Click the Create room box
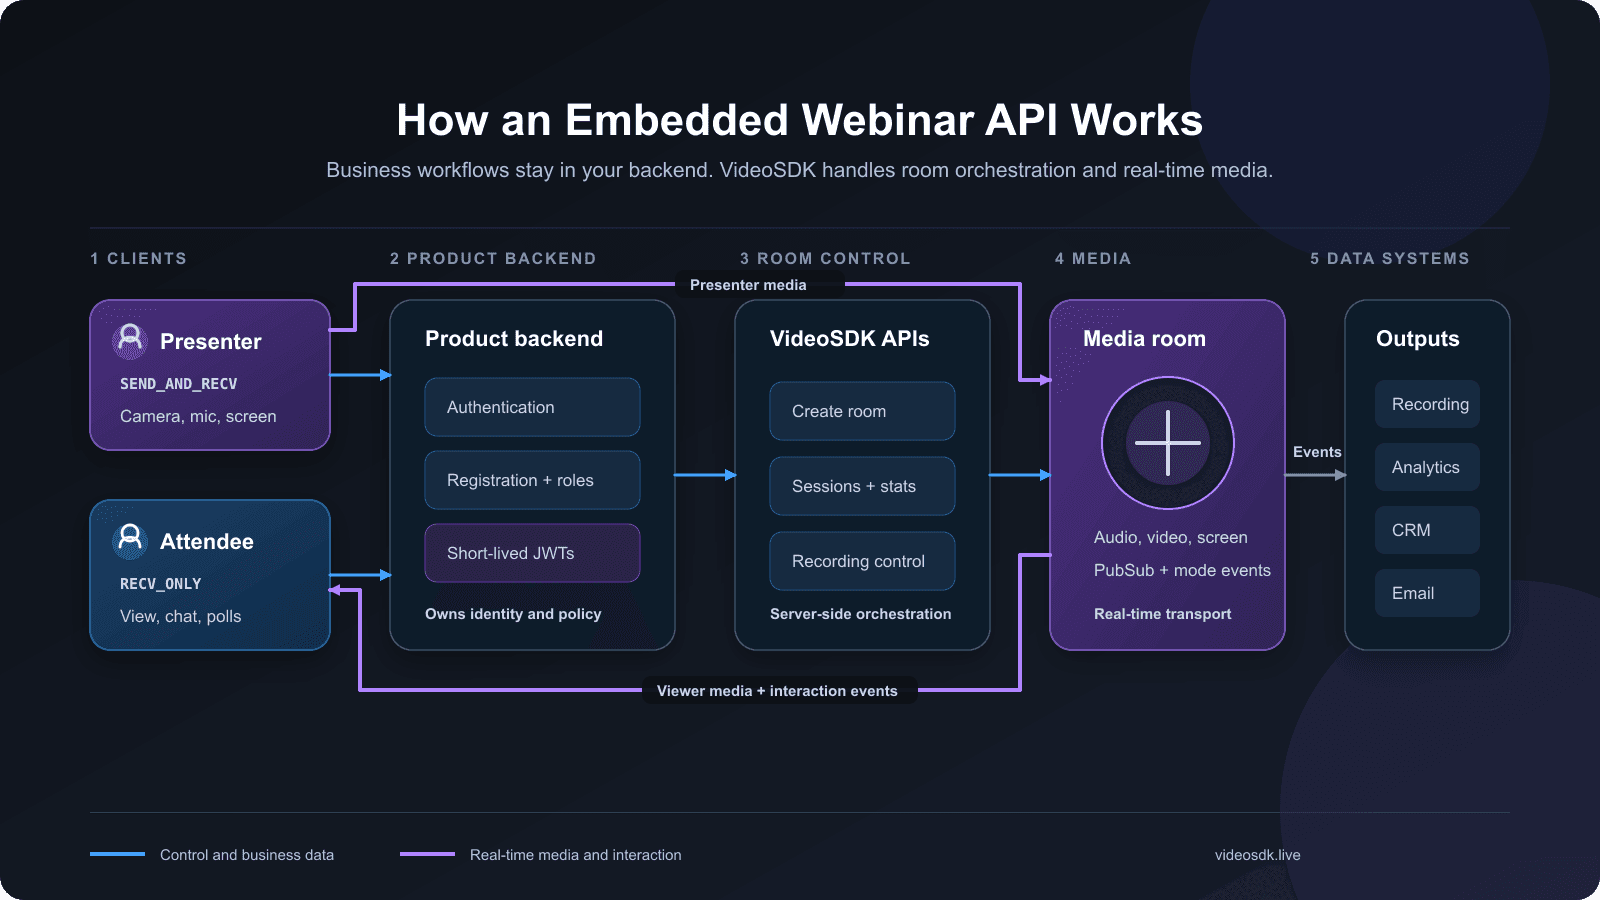 (862, 411)
